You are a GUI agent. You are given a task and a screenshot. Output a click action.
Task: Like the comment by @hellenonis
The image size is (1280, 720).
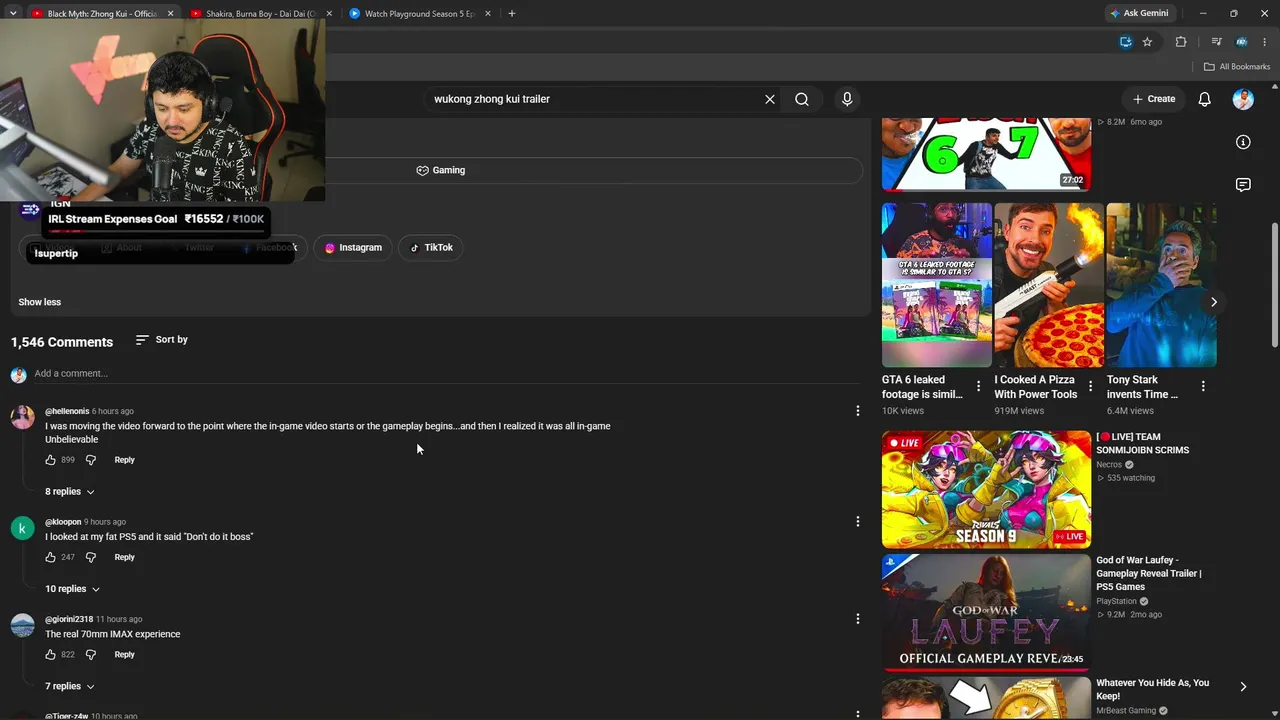coord(51,460)
